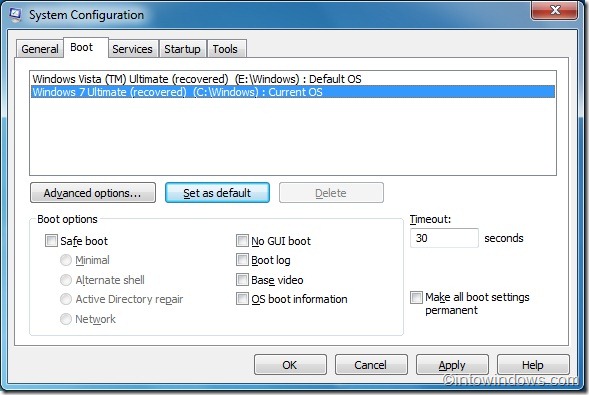Go to the Startup tab

pos(182,49)
